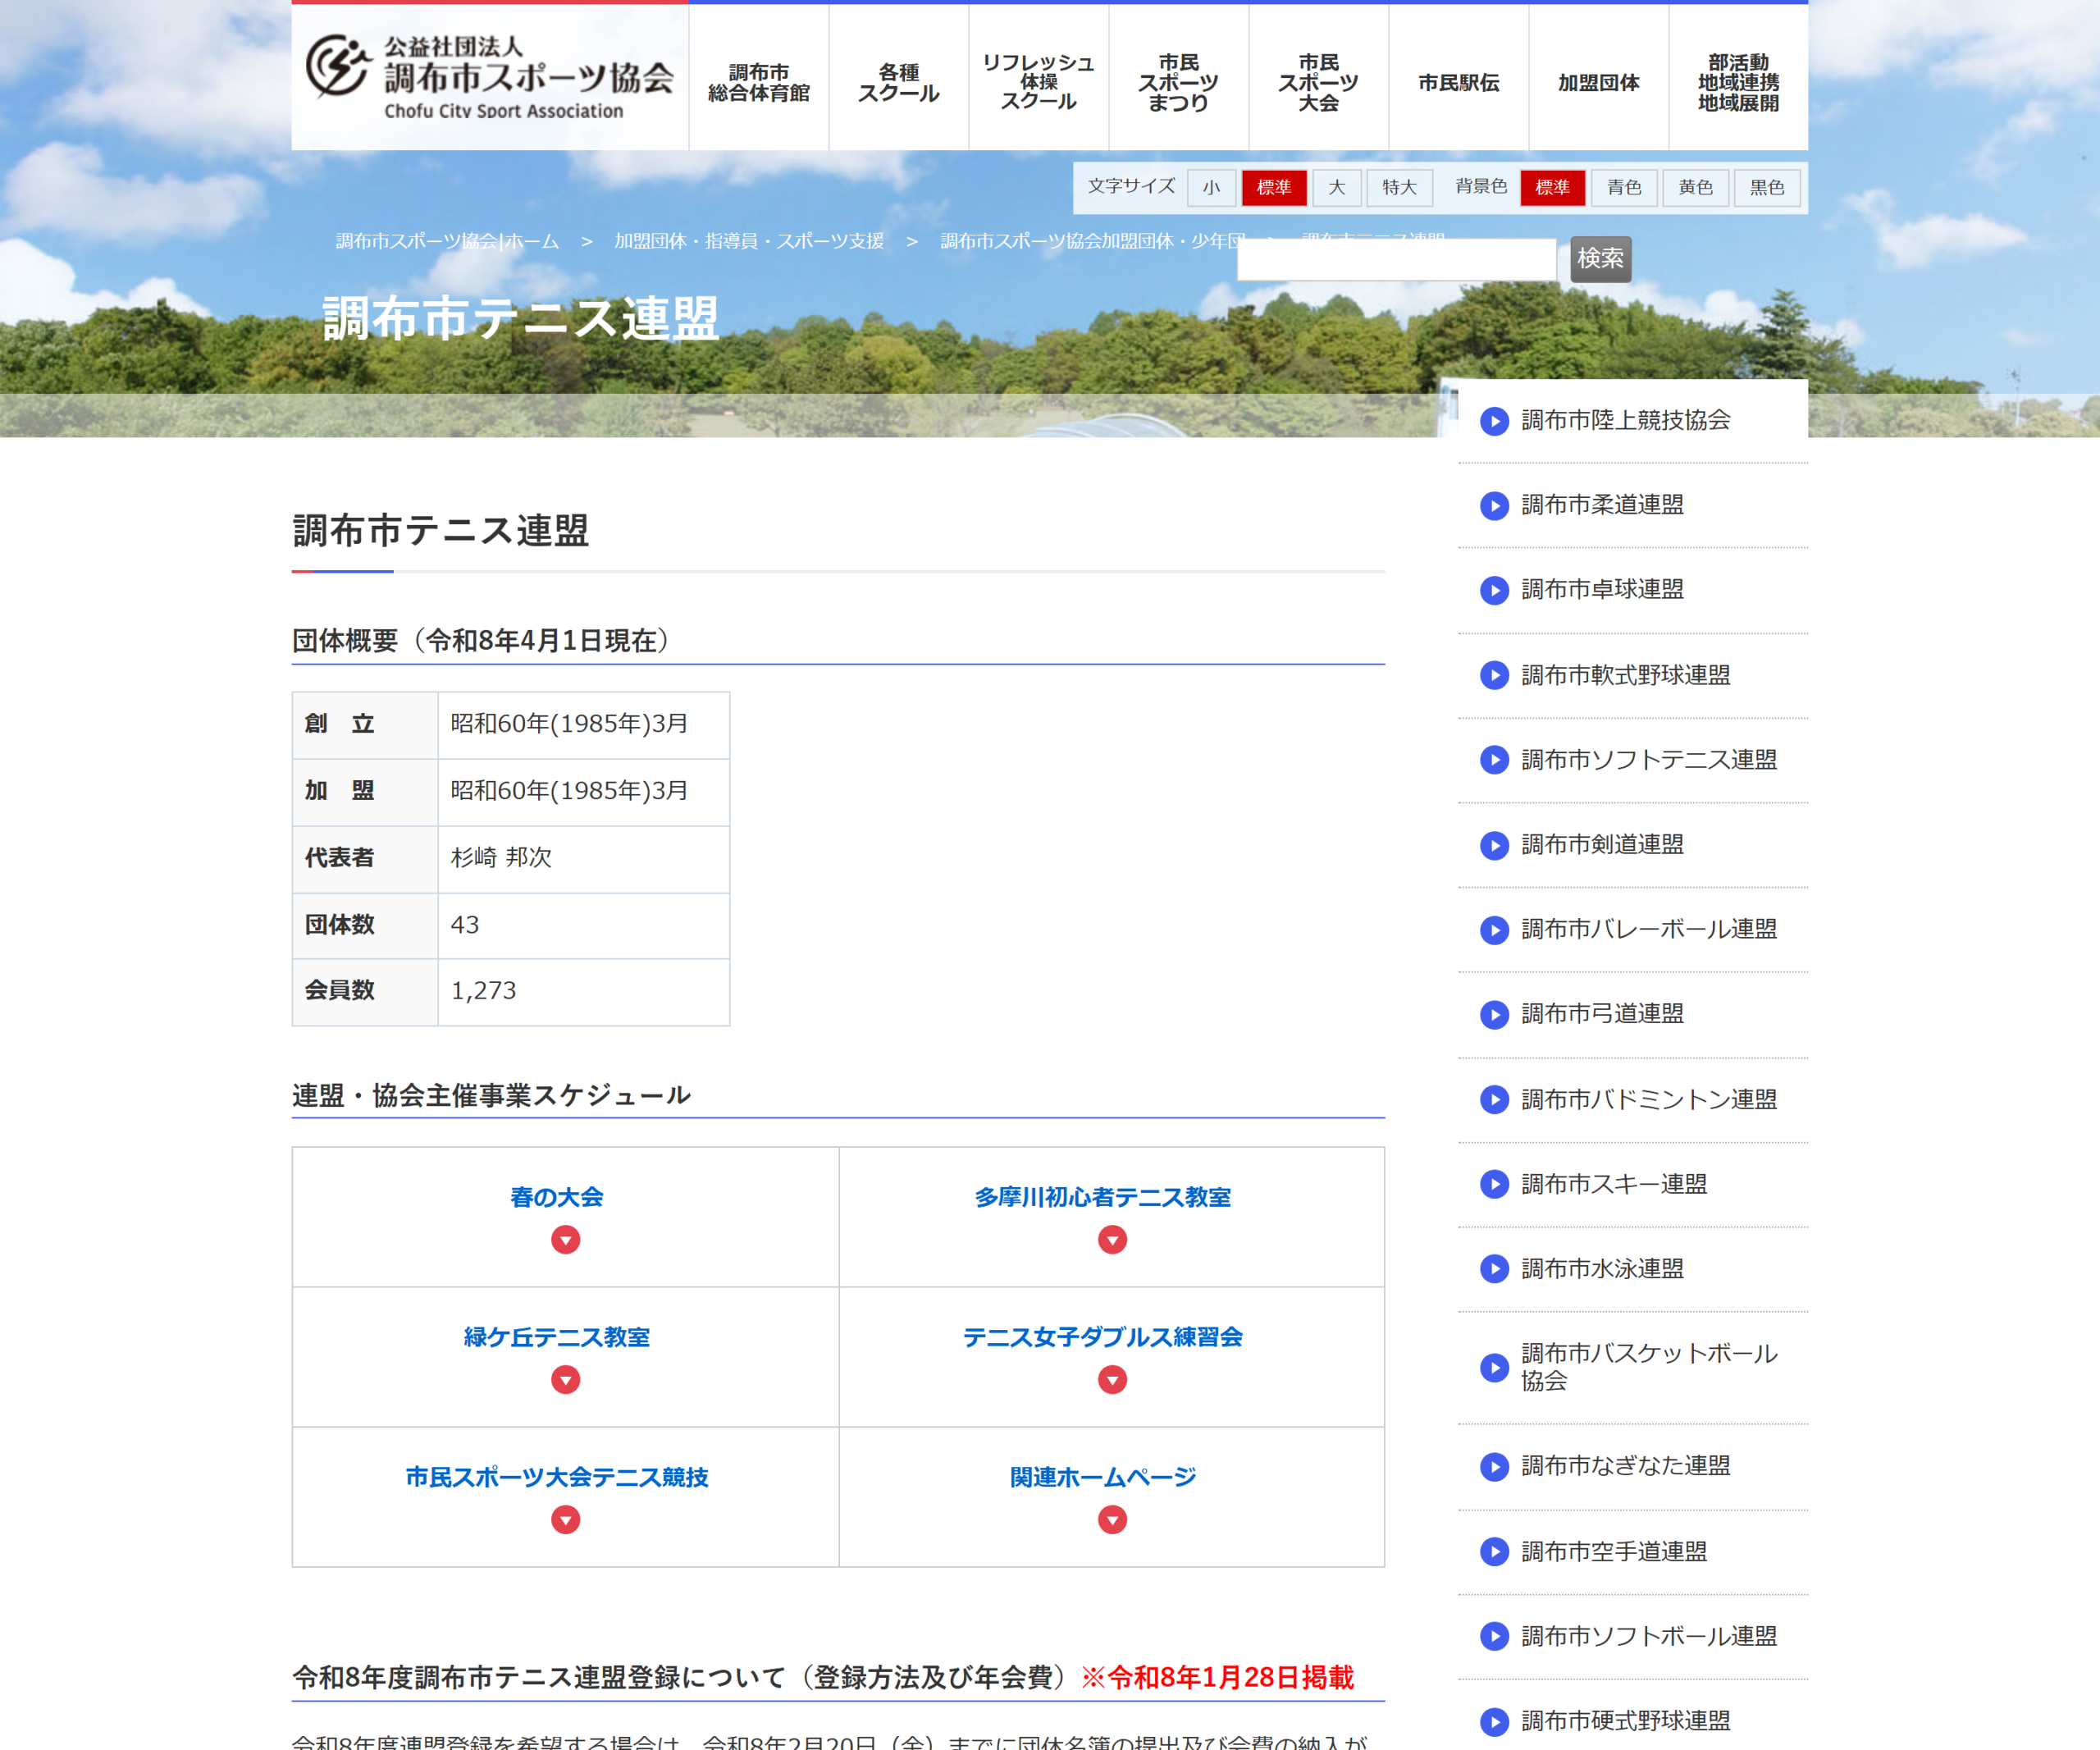Image resolution: width=2100 pixels, height=1750 pixels.
Task: Open the 調布市バドミントン連盟 sidebar link
Action: coord(1650,1100)
